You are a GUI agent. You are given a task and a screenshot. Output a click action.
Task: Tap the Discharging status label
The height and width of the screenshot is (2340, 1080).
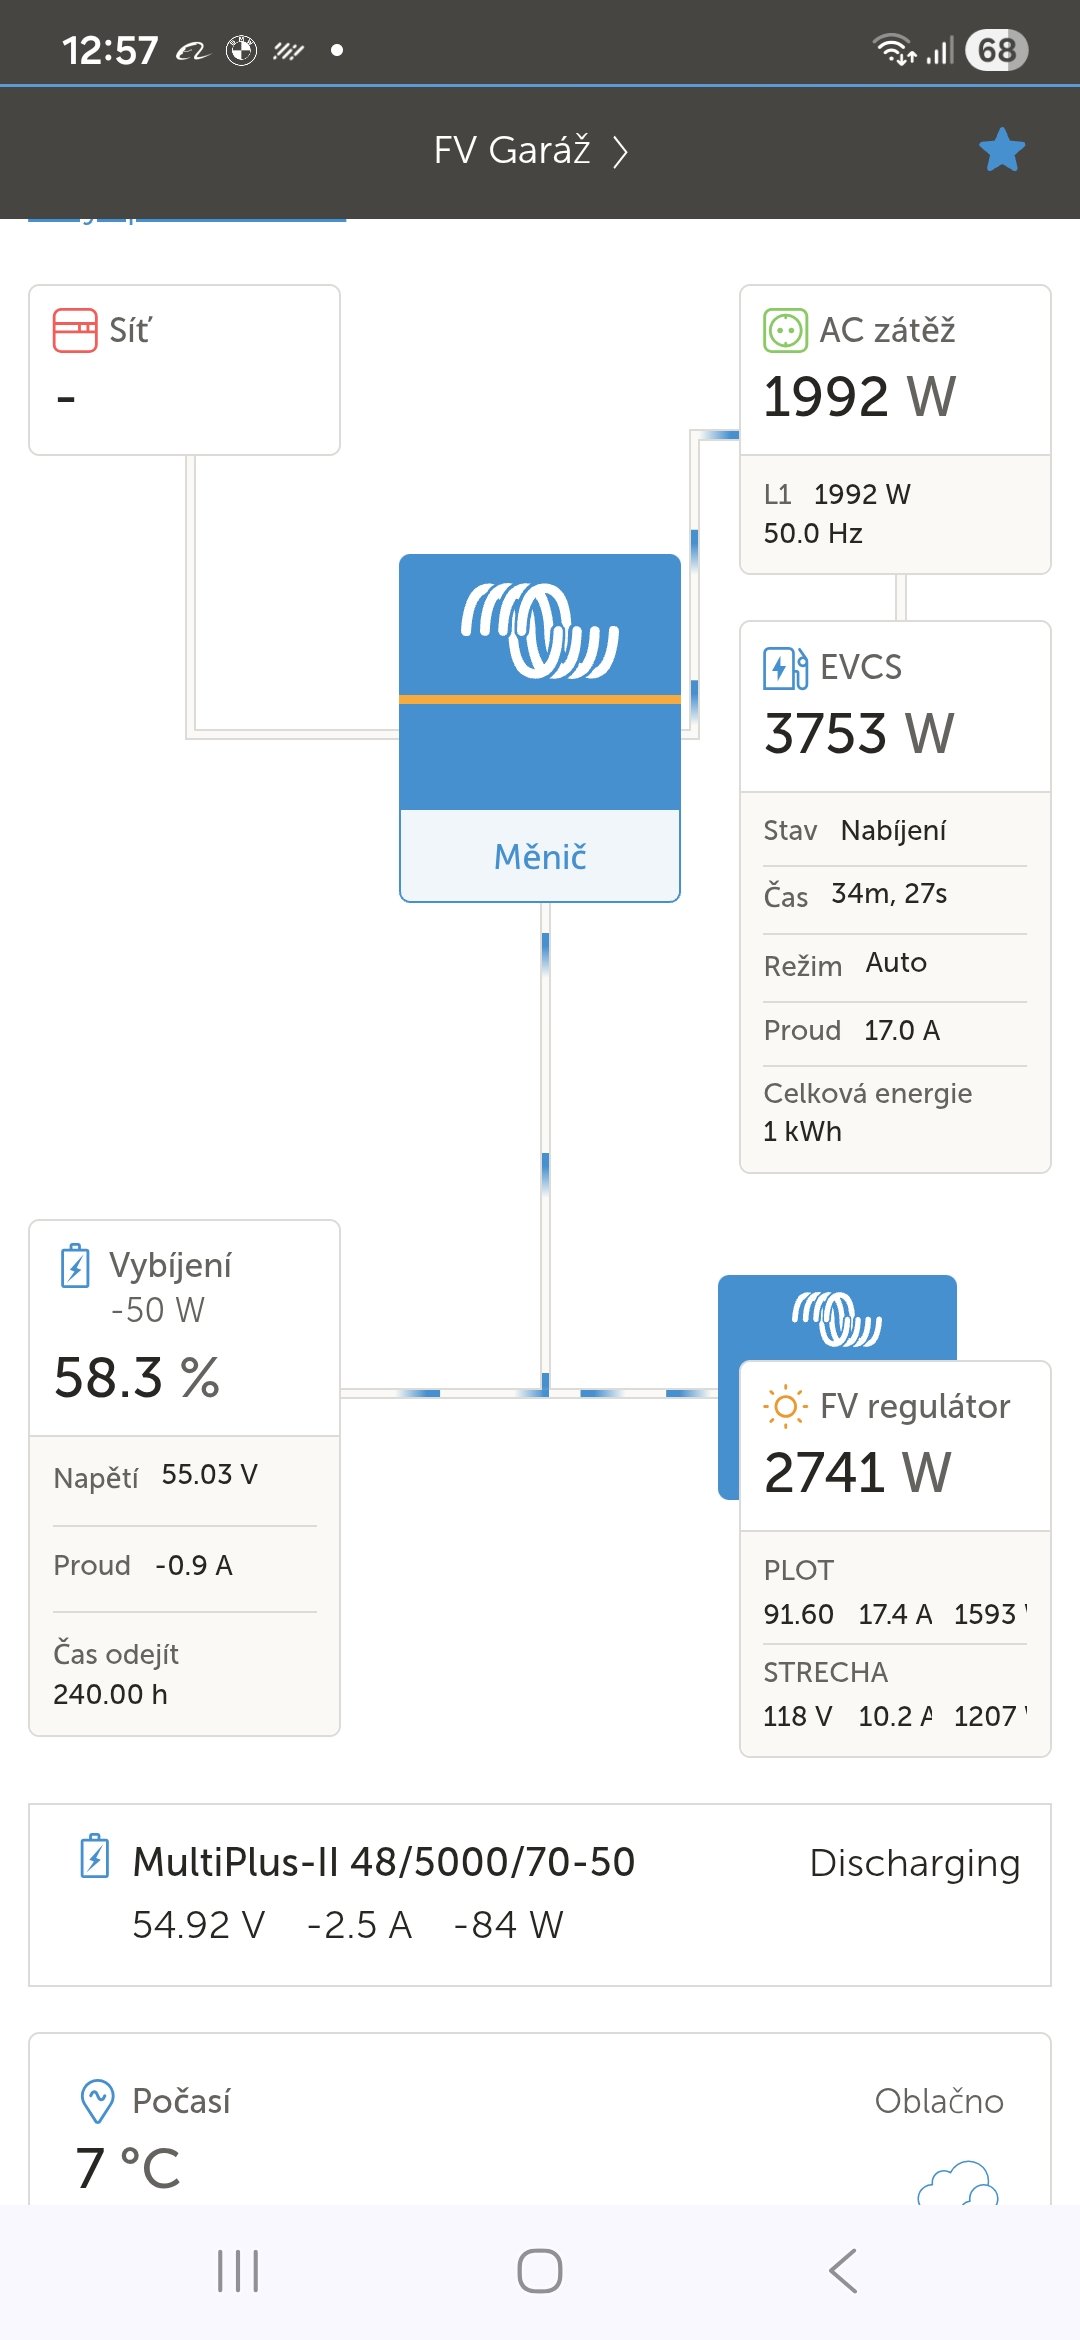[x=914, y=1863]
